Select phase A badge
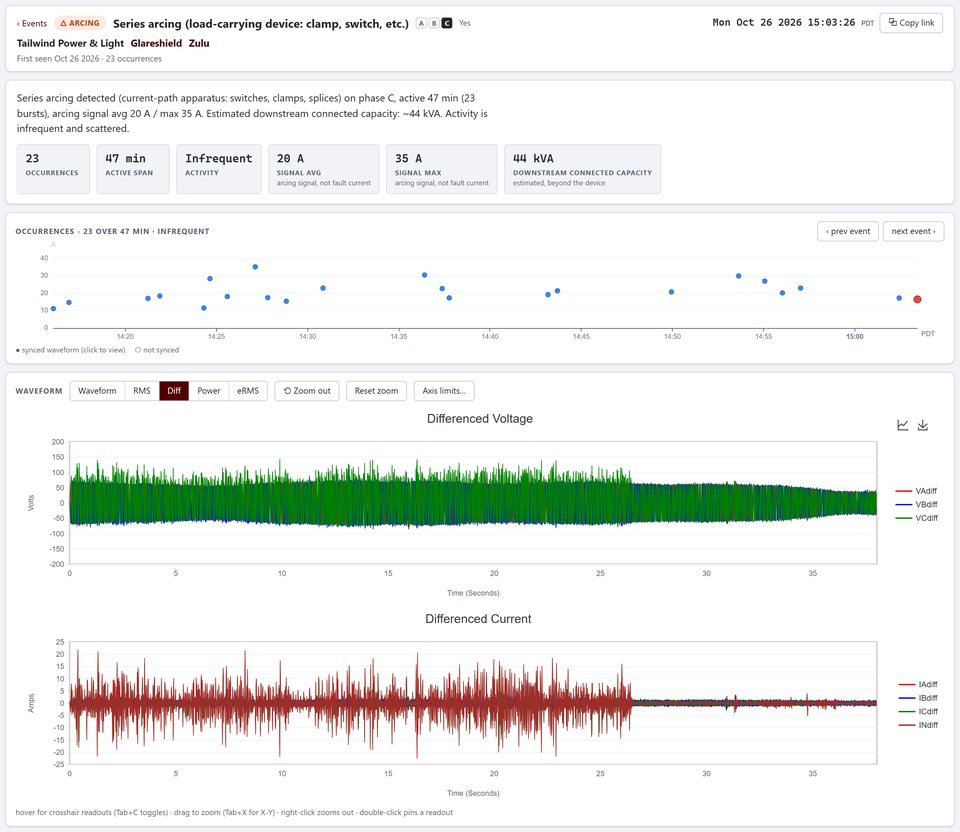 coord(421,23)
